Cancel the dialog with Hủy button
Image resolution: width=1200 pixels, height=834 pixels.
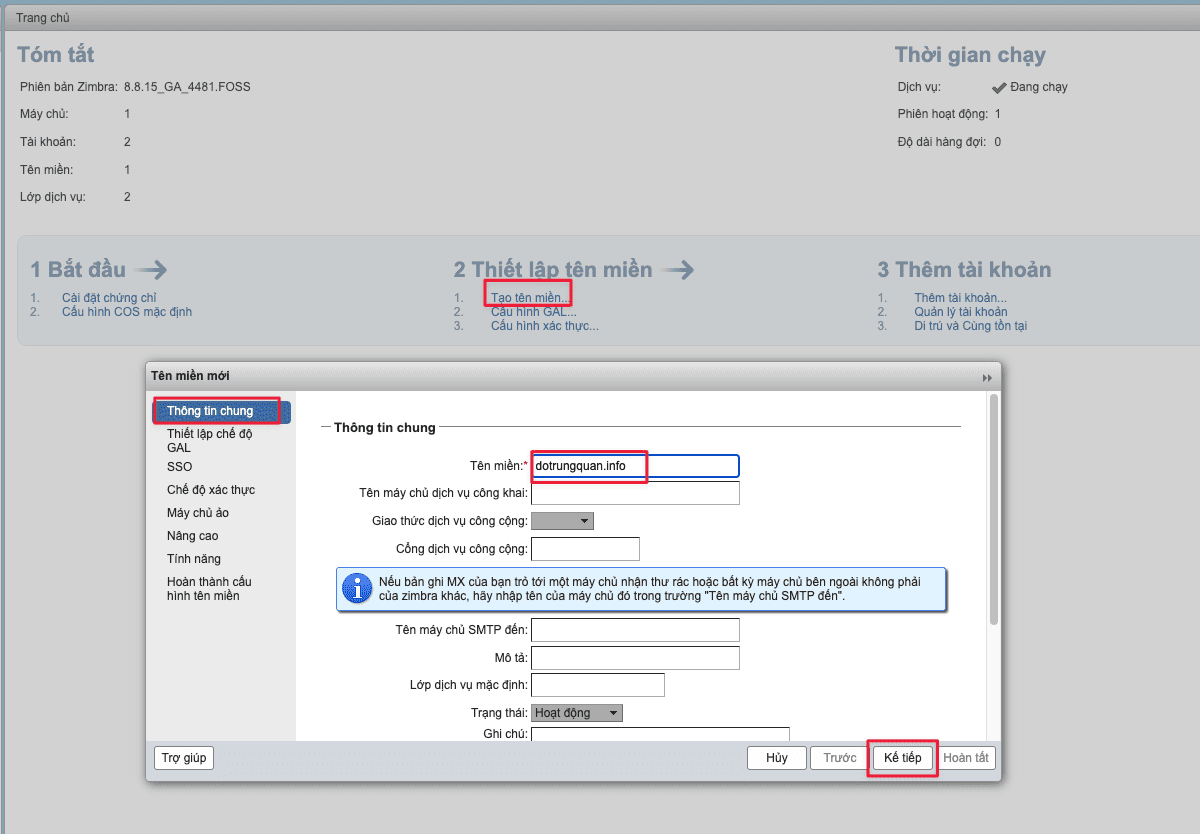[777, 758]
